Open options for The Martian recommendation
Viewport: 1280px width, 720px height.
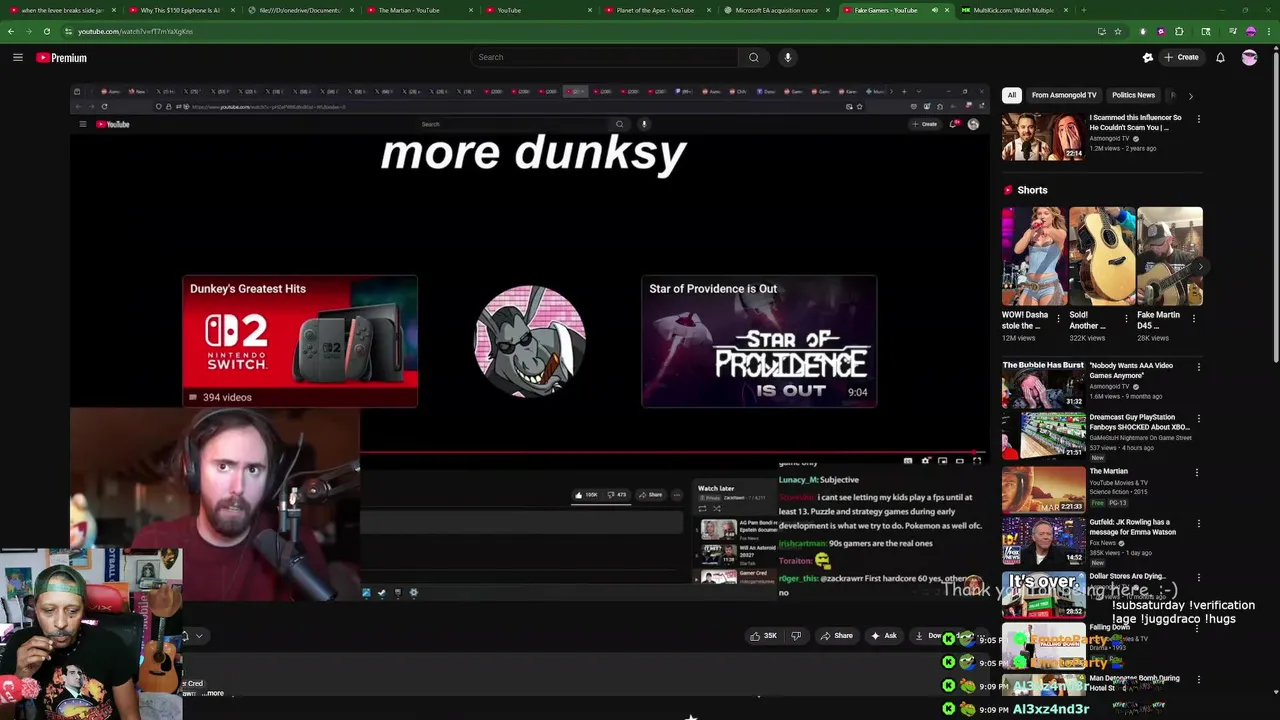[1198, 472]
